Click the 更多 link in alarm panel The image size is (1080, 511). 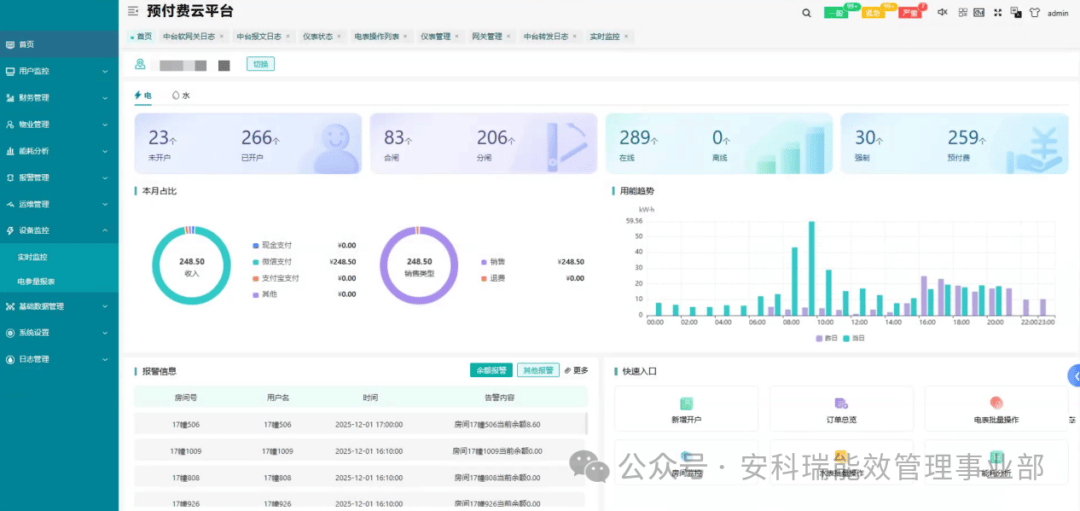tap(576, 370)
